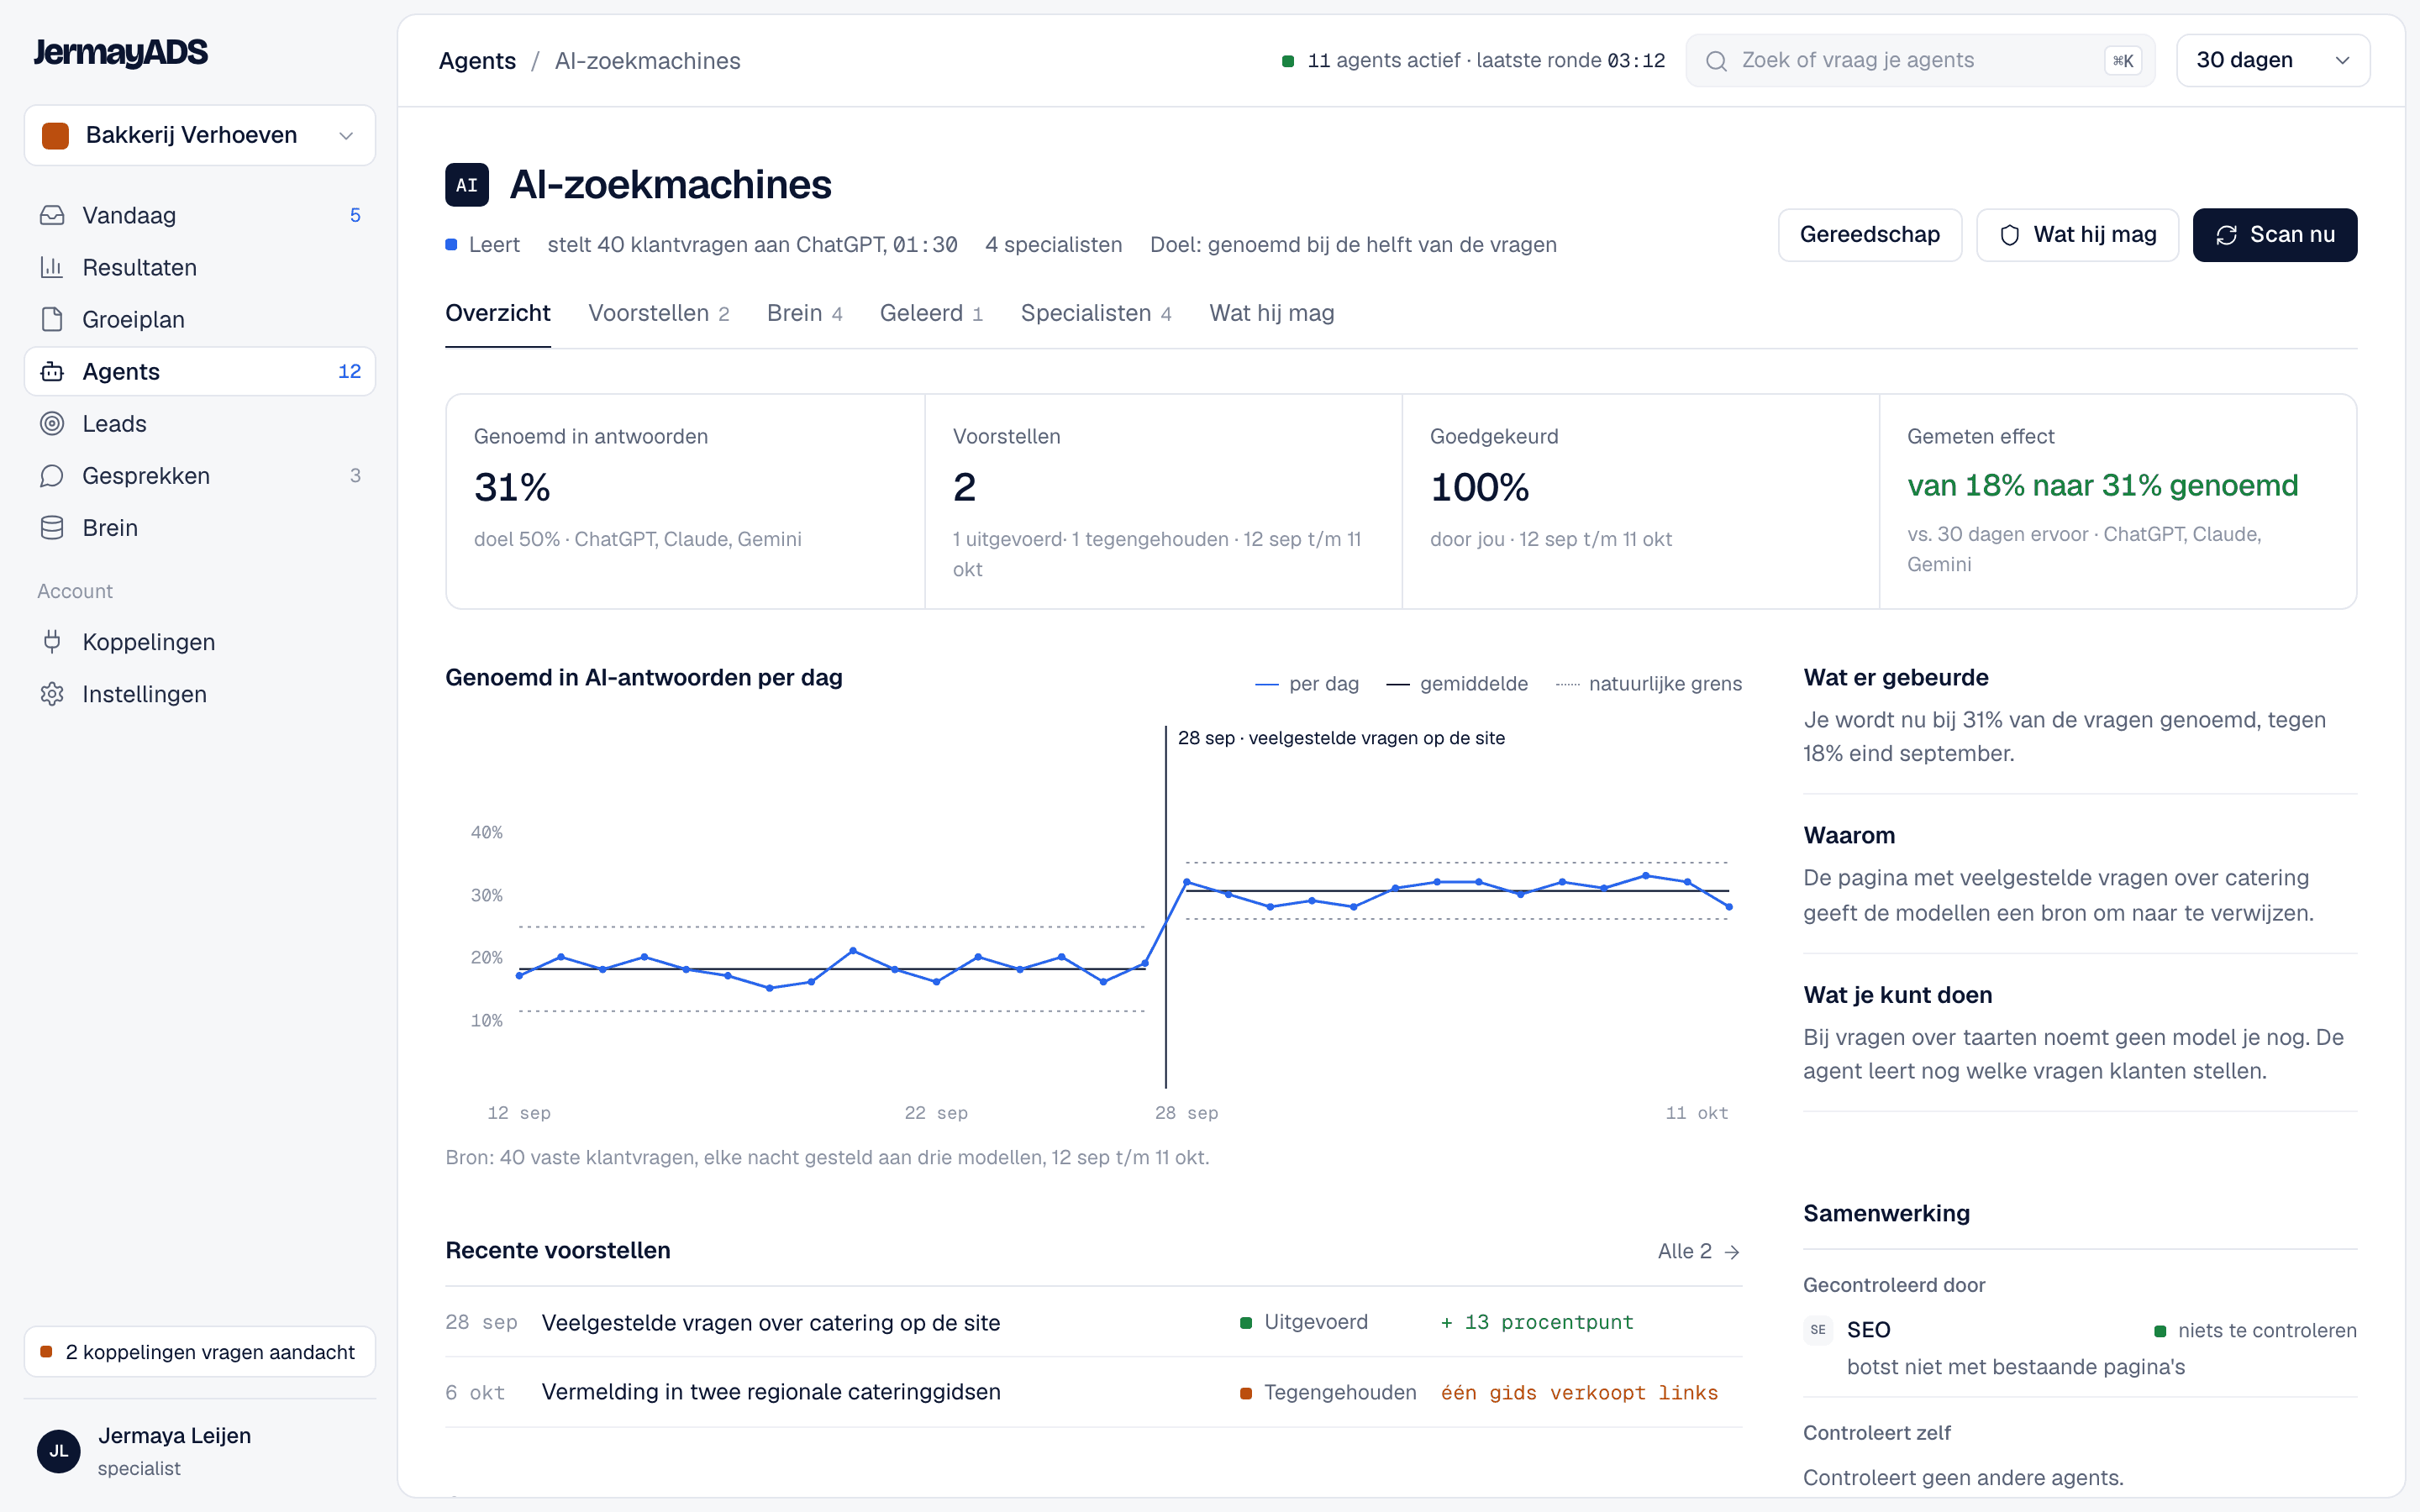Viewport: 2420px width, 1512px height.
Task: Click the Koppelingen plug icon
Action: pos(52,641)
